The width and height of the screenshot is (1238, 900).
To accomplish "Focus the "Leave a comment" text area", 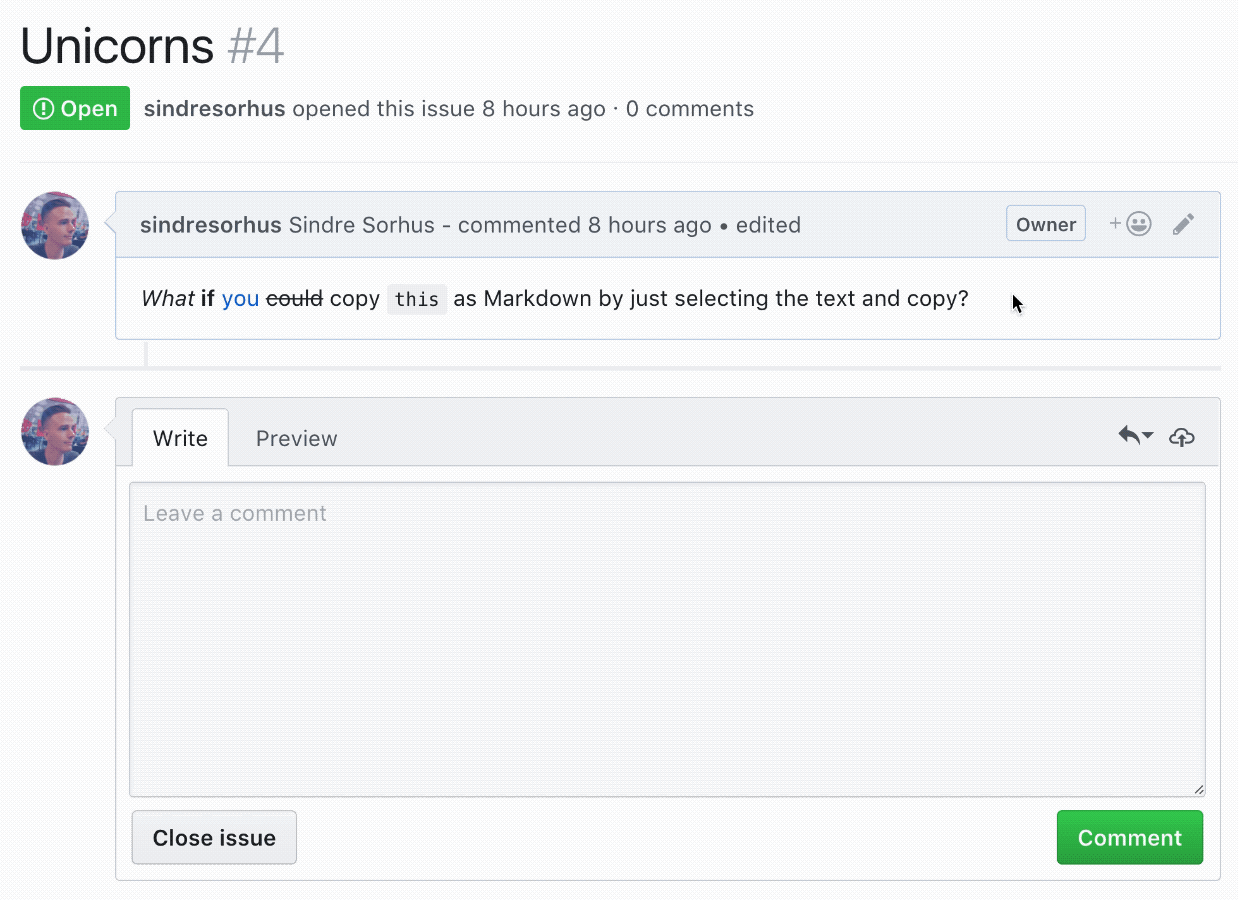I will (x=666, y=640).
